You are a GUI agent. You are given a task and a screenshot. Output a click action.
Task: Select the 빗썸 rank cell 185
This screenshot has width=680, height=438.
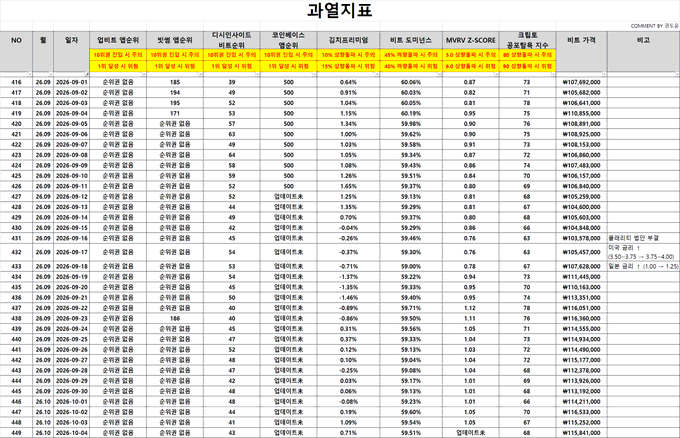click(x=175, y=82)
